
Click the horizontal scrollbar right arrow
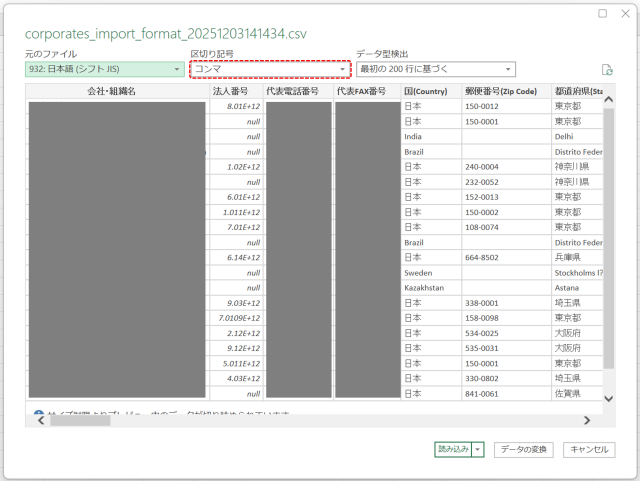pyautogui.click(x=587, y=420)
